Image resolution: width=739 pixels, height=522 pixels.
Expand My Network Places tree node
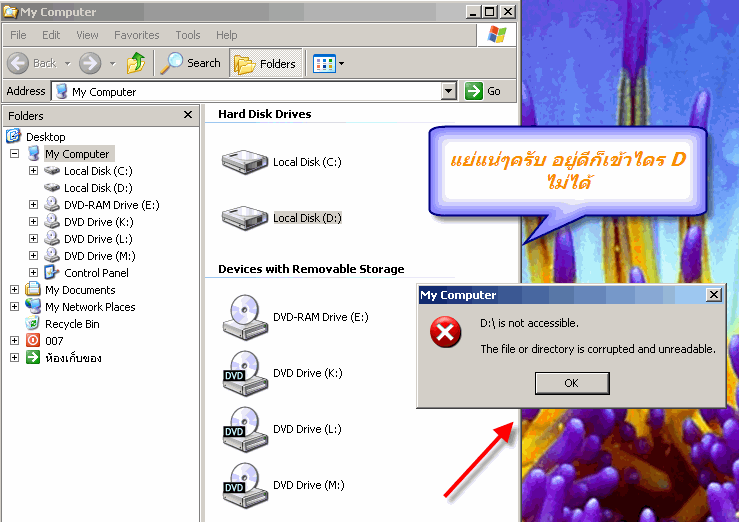coord(15,306)
